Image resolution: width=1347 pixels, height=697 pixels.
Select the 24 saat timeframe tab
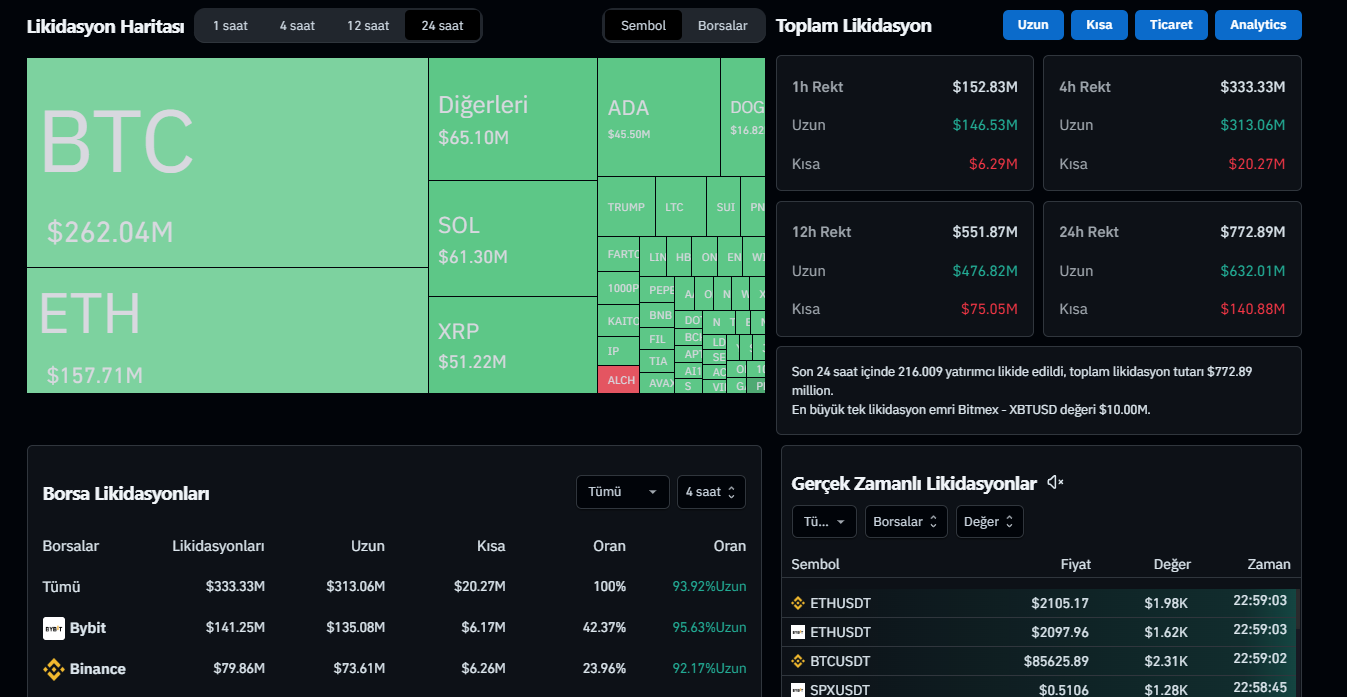(442, 25)
